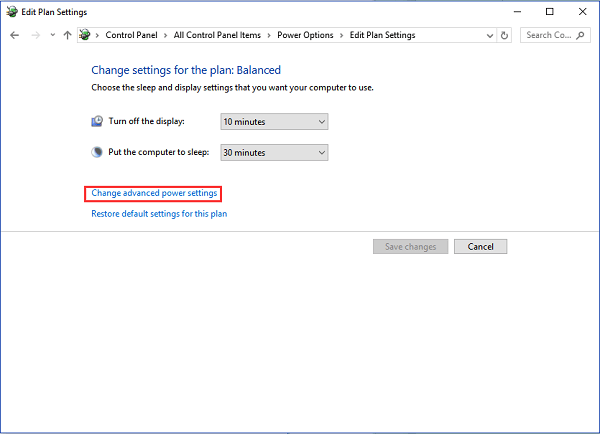The width and height of the screenshot is (600, 434).
Task: Close the Edit Plan Settings window
Action: [582, 12]
